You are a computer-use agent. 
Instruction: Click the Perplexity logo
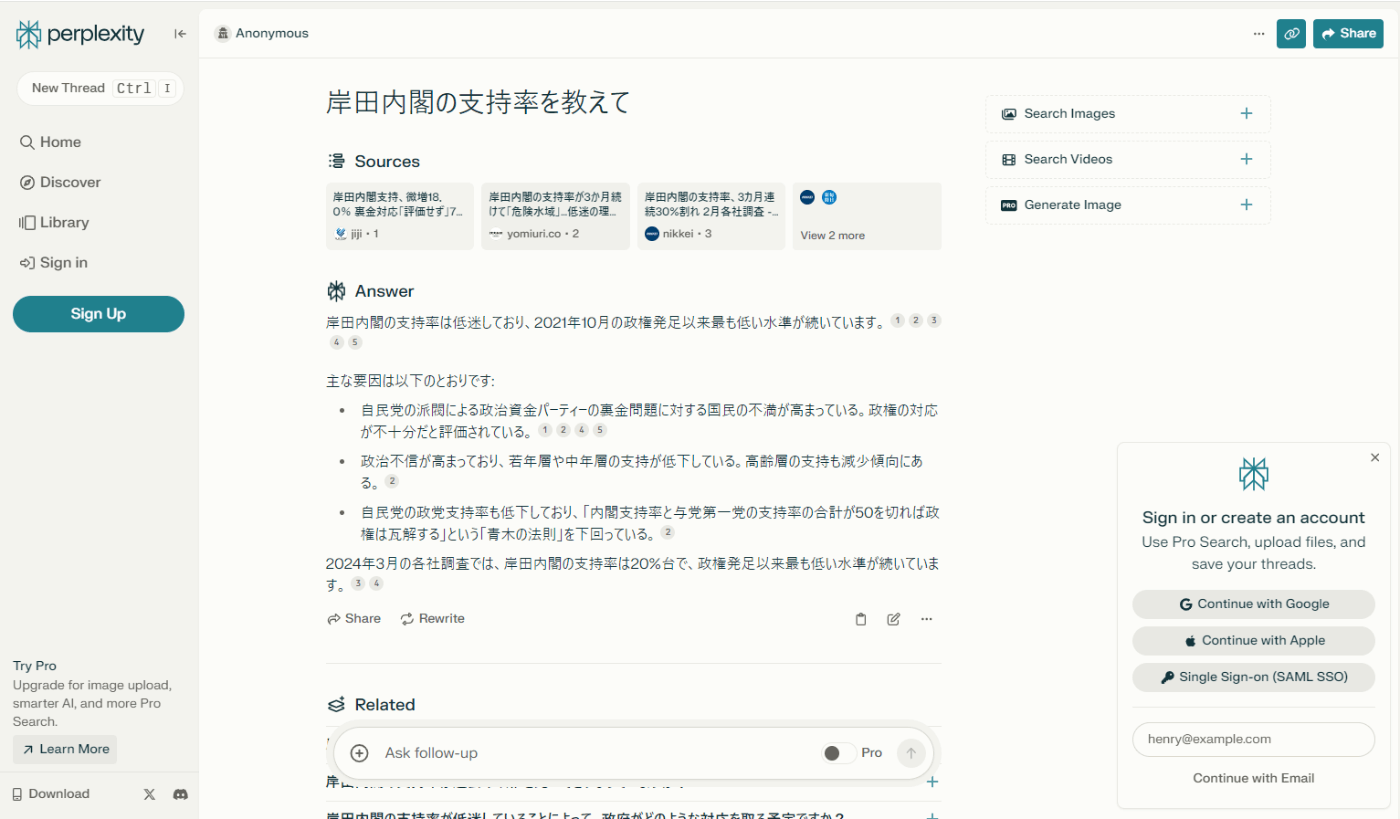click(80, 35)
